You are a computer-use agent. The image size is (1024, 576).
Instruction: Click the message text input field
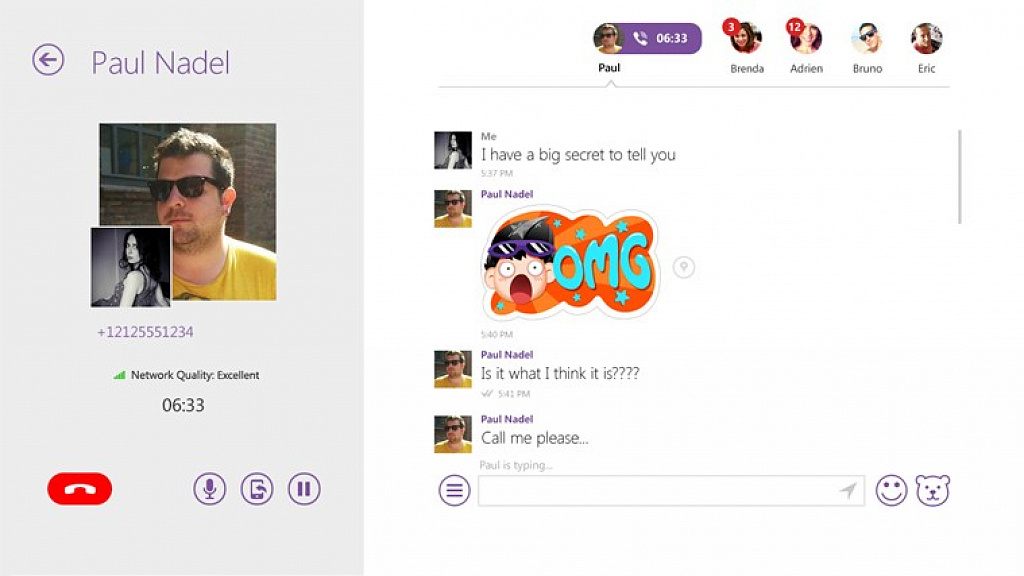pos(671,490)
